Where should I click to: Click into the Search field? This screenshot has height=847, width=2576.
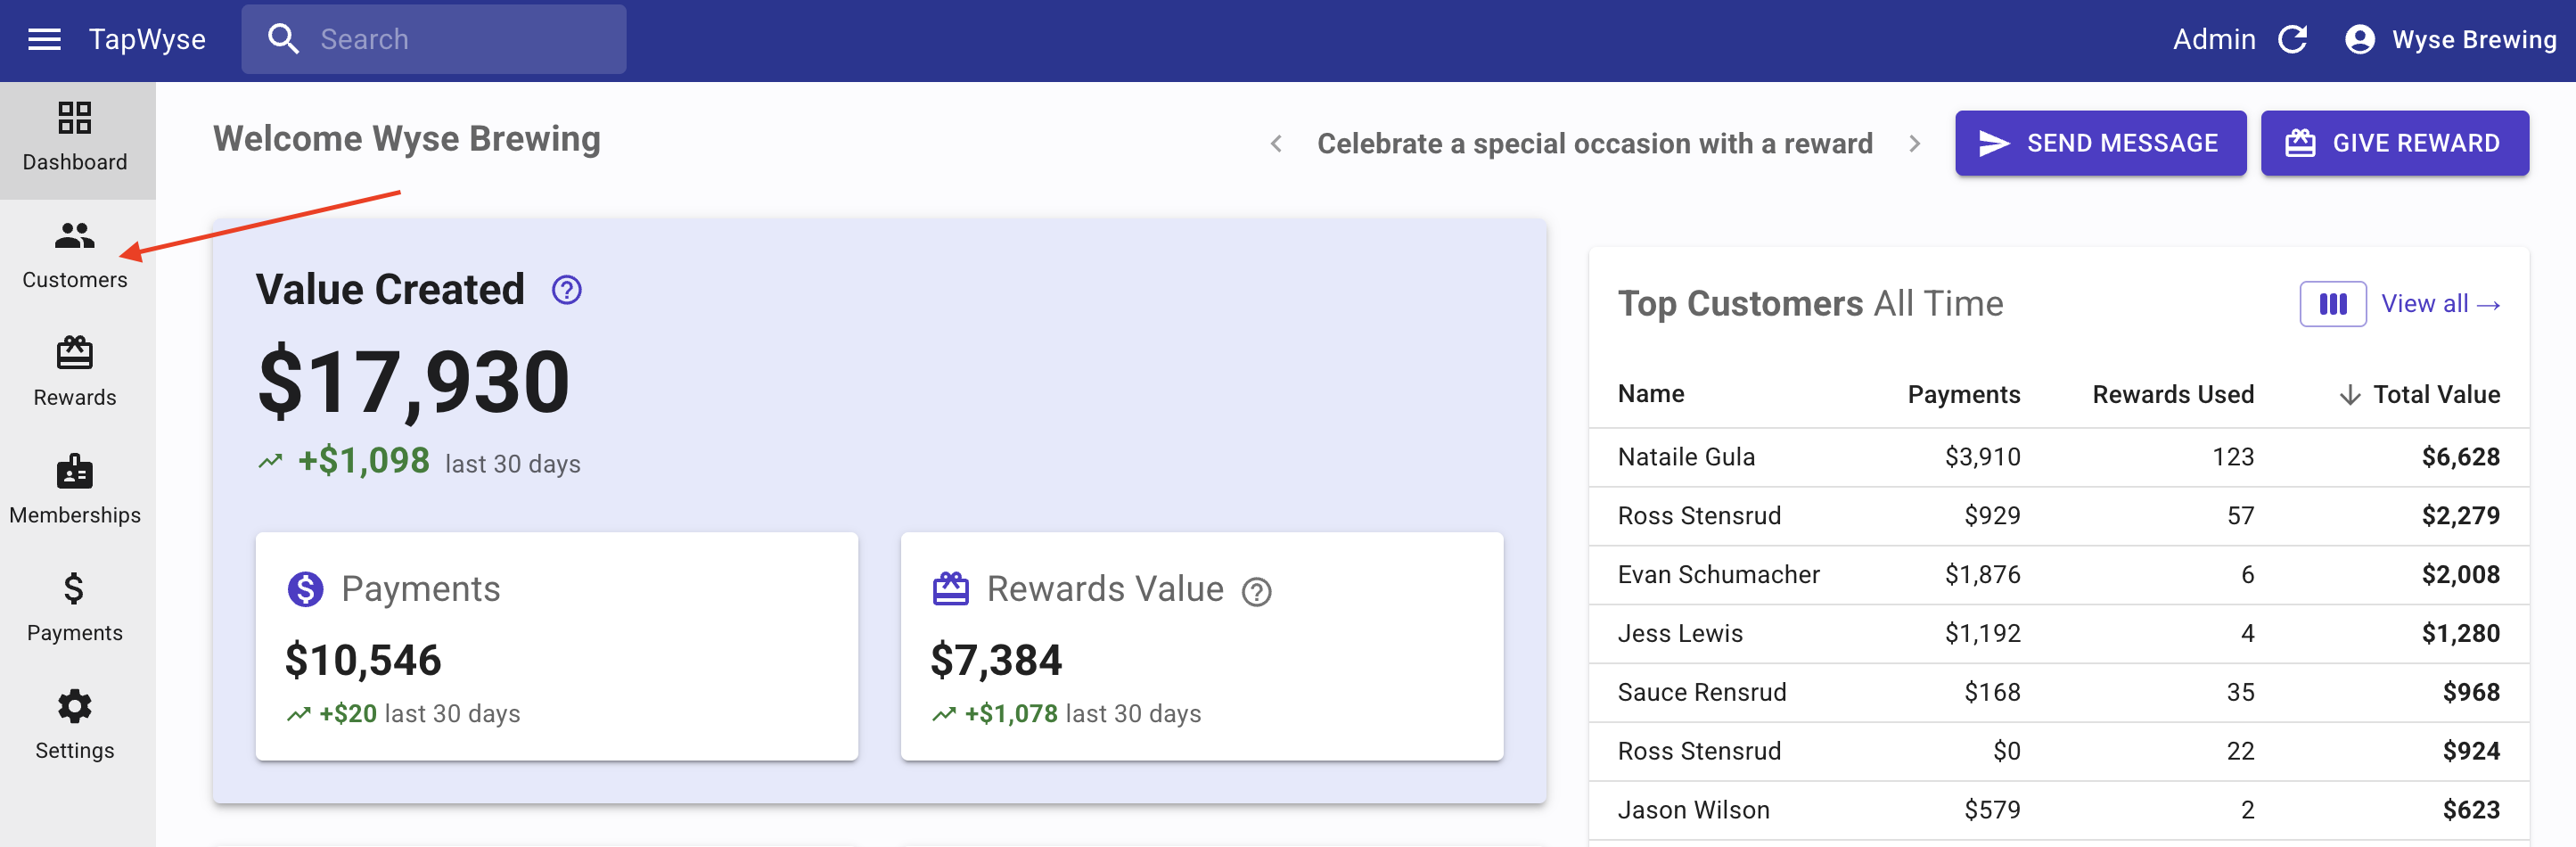click(x=450, y=40)
